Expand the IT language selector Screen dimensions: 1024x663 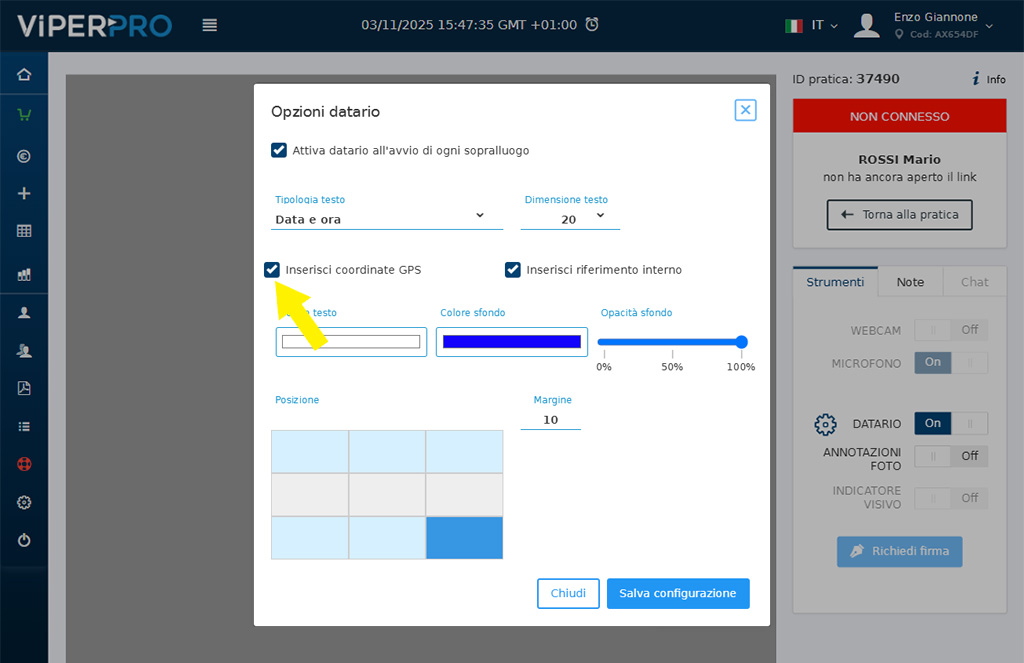click(810, 25)
